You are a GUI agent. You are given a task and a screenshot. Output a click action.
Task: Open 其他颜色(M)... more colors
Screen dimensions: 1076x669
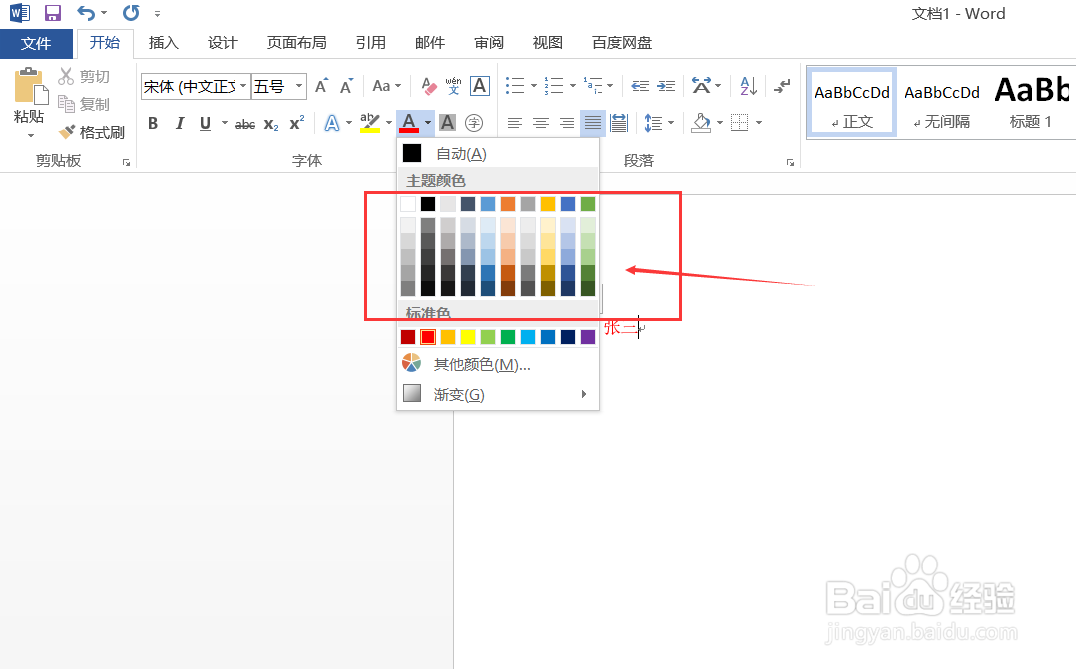point(498,364)
